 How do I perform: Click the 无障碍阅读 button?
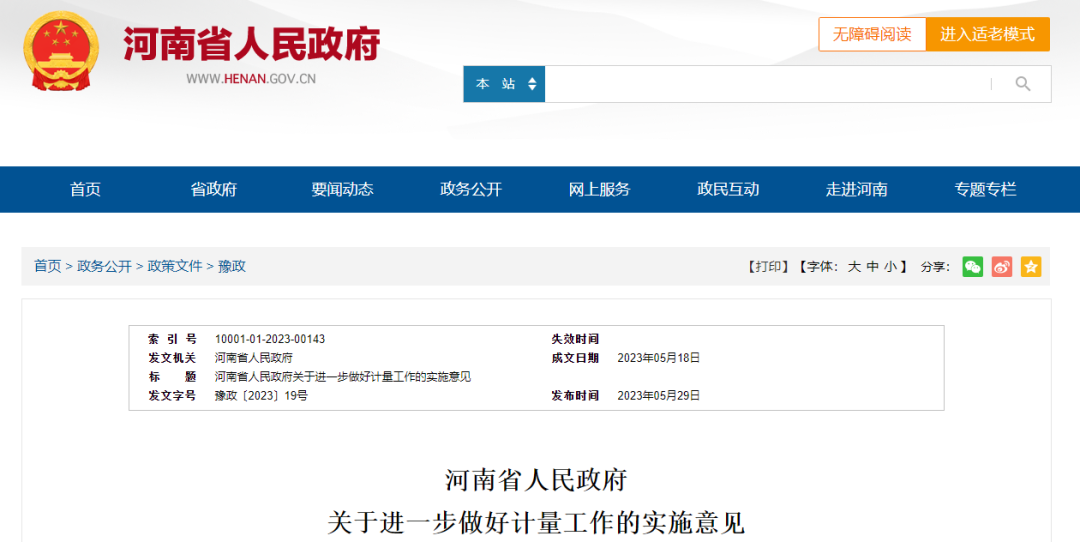(x=872, y=34)
